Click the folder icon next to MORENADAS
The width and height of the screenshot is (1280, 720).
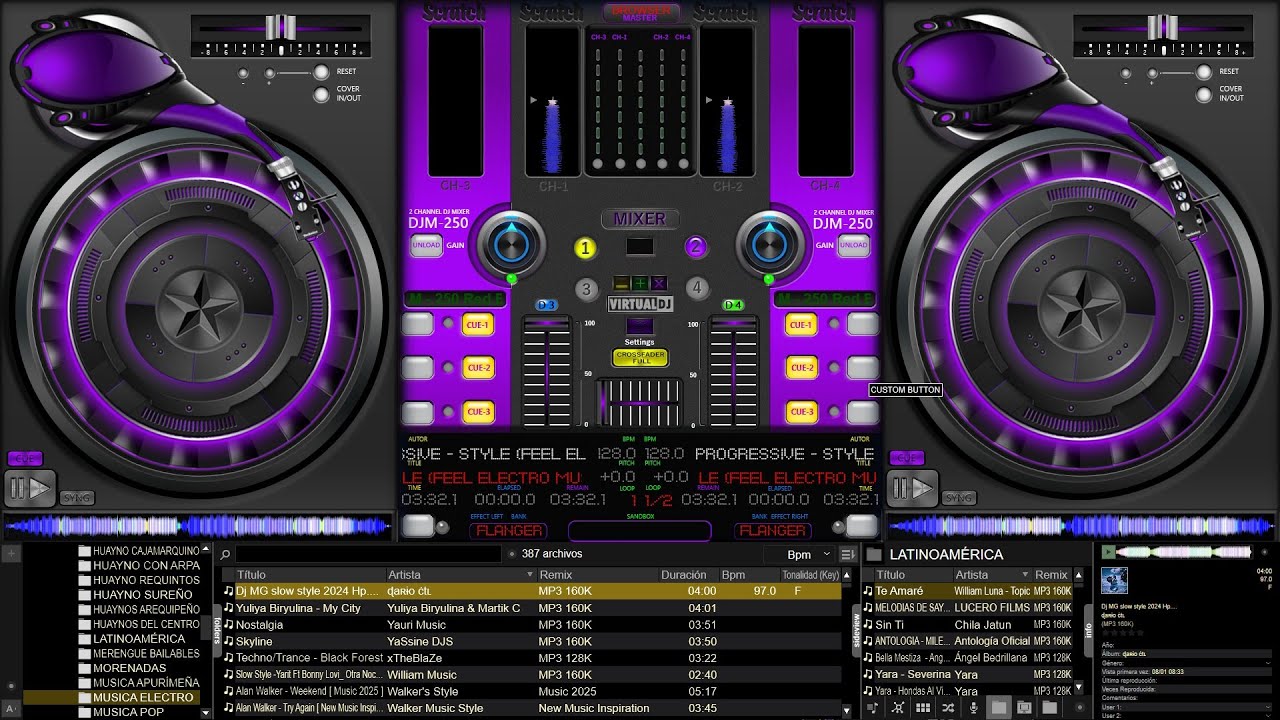[x=85, y=668]
